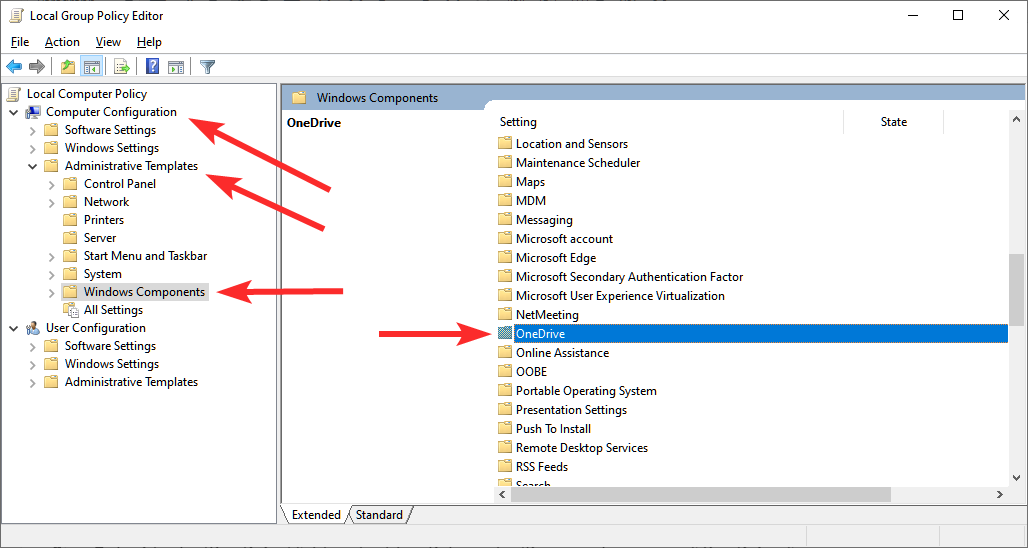Switch to the Extended tab
The width and height of the screenshot is (1028, 548).
click(316, 515)
